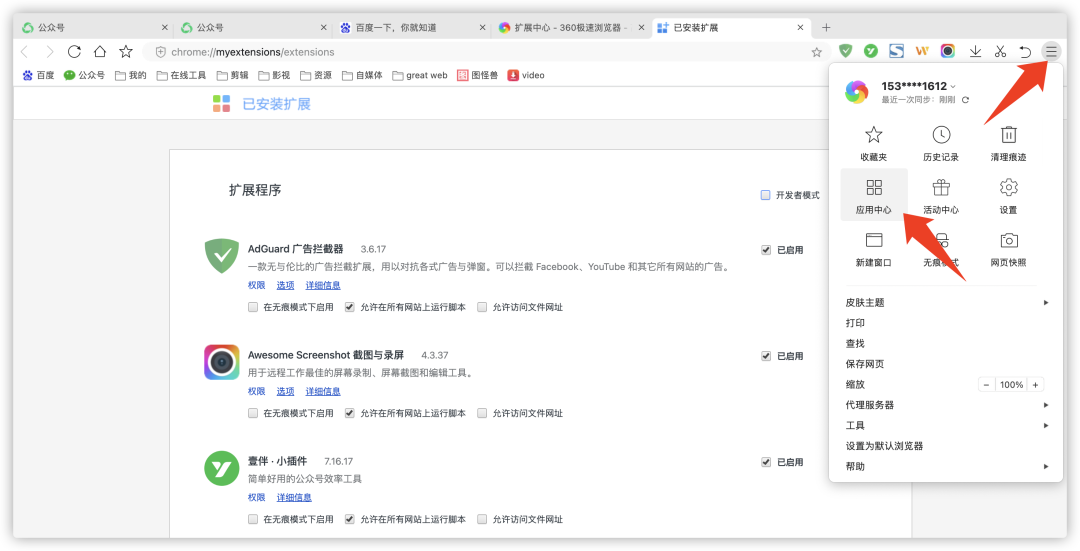Open AdGuard 权限 link

[x=256, y=285]
